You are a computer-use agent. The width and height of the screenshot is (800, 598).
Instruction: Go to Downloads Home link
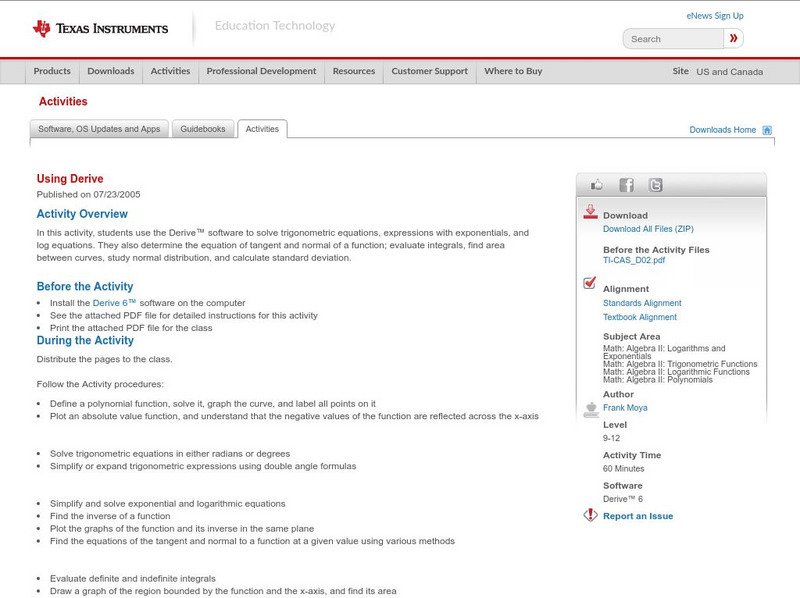(722, 130)
